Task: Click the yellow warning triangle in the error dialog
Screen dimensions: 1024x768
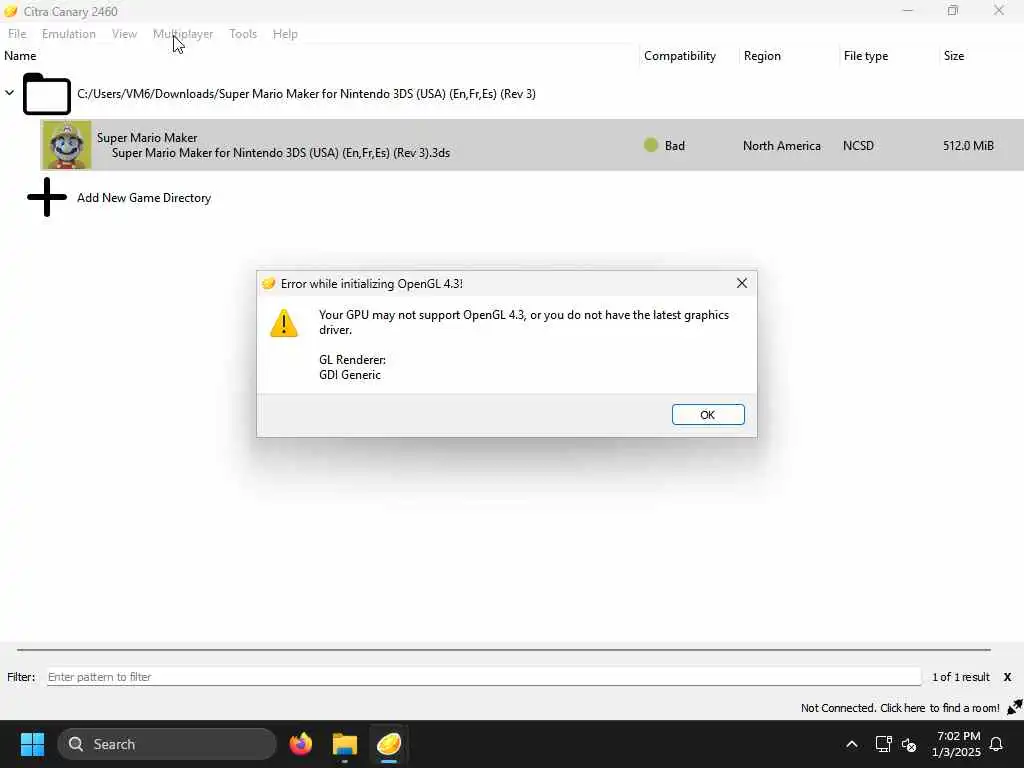Action: tap(284, 323)
